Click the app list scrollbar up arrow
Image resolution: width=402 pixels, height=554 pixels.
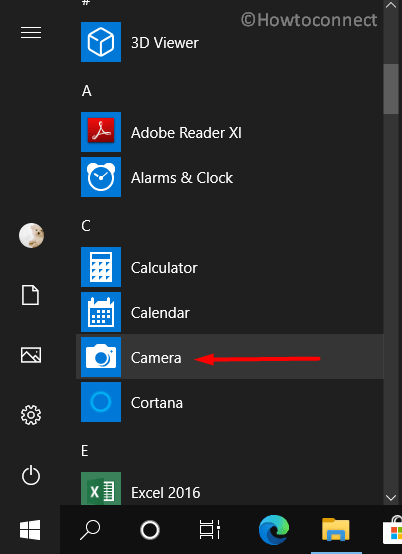(x=391, y=5)
